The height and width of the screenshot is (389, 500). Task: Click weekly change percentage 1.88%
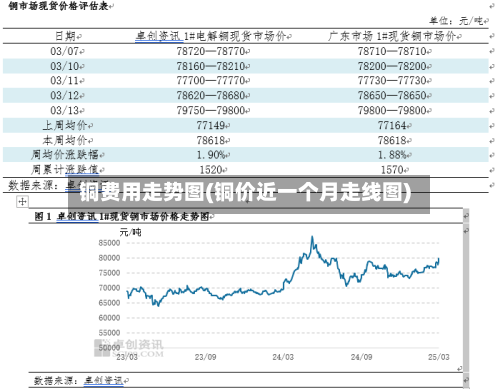pos(392,155)
